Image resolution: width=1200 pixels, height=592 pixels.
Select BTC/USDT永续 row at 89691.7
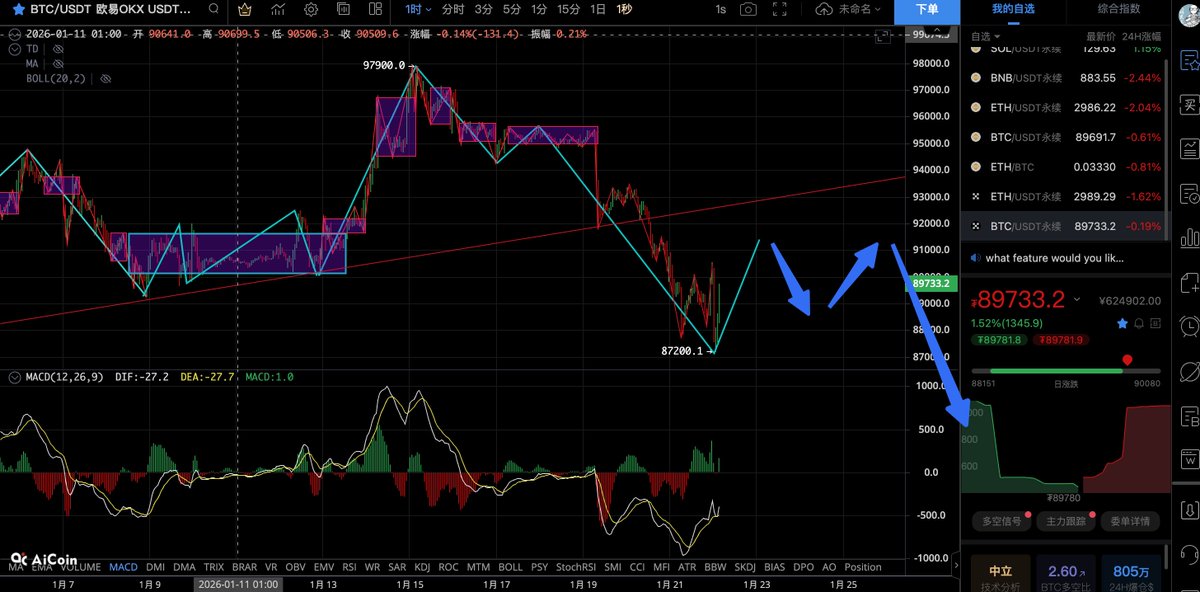[1066, 137]
